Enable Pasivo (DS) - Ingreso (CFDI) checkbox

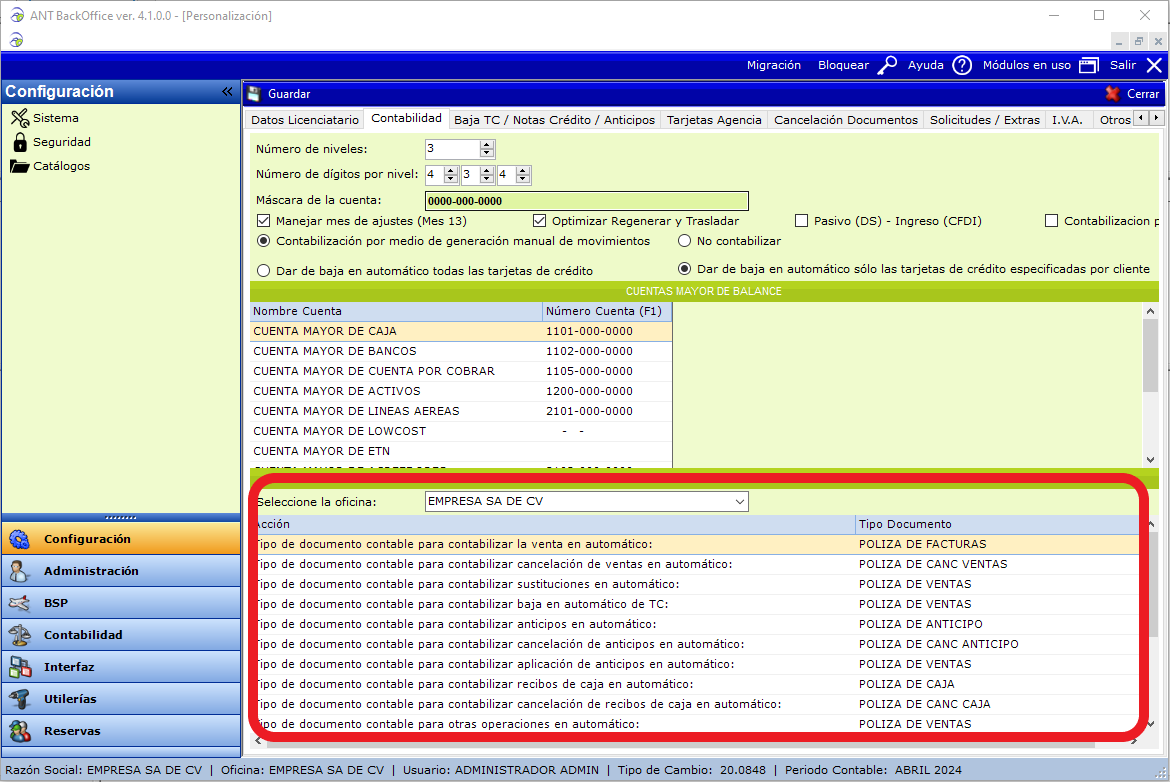tap(801, 221)
